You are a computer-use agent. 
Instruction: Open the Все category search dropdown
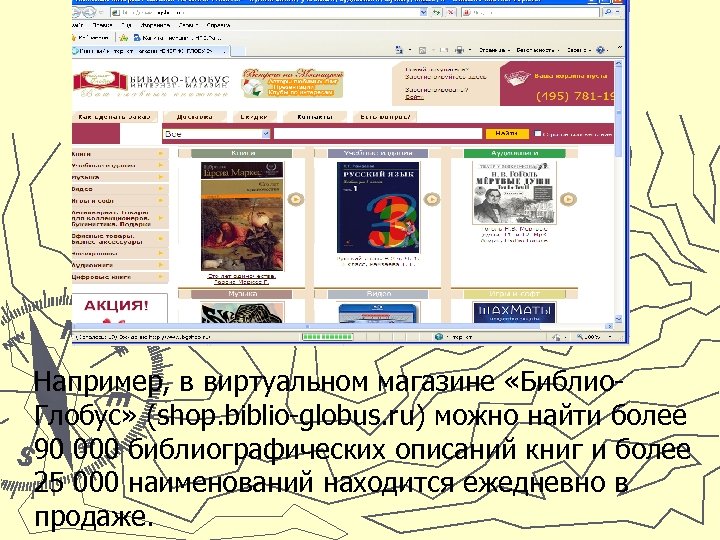(x=216, y=134)
